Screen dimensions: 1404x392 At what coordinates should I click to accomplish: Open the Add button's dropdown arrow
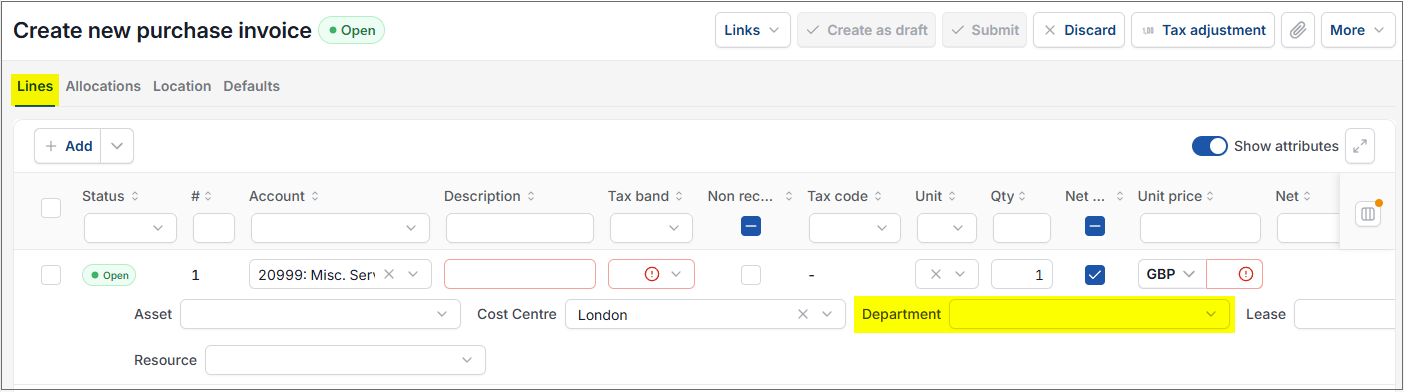coord(117,146)
